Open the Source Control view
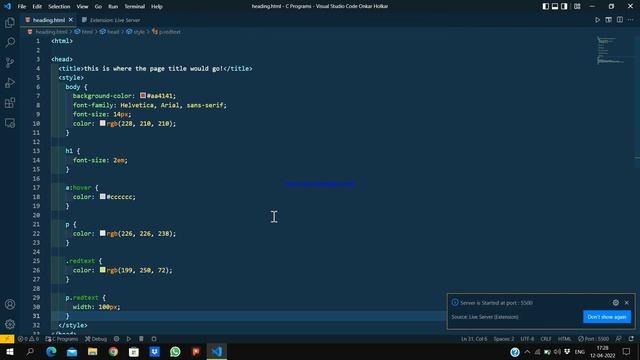 click(x=10, y=62)
